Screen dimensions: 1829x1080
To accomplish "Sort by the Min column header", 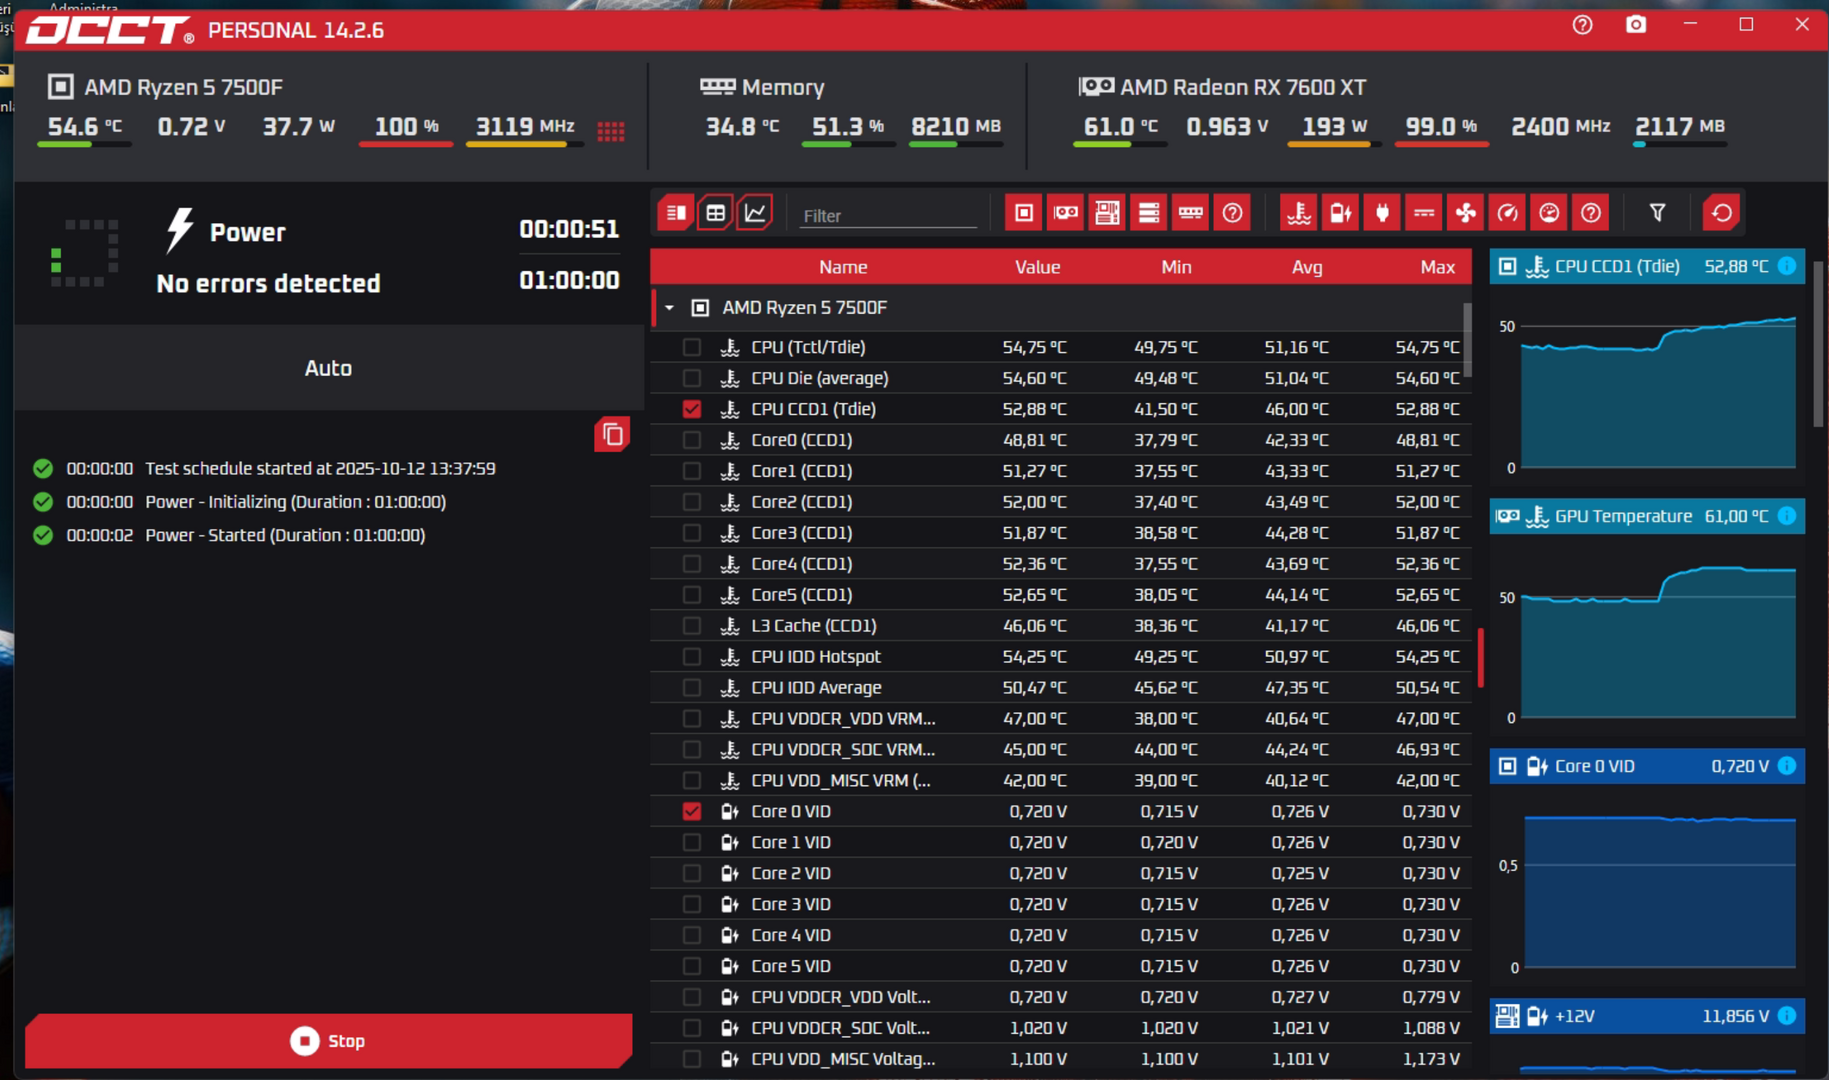I will (x=1176, y=267).
